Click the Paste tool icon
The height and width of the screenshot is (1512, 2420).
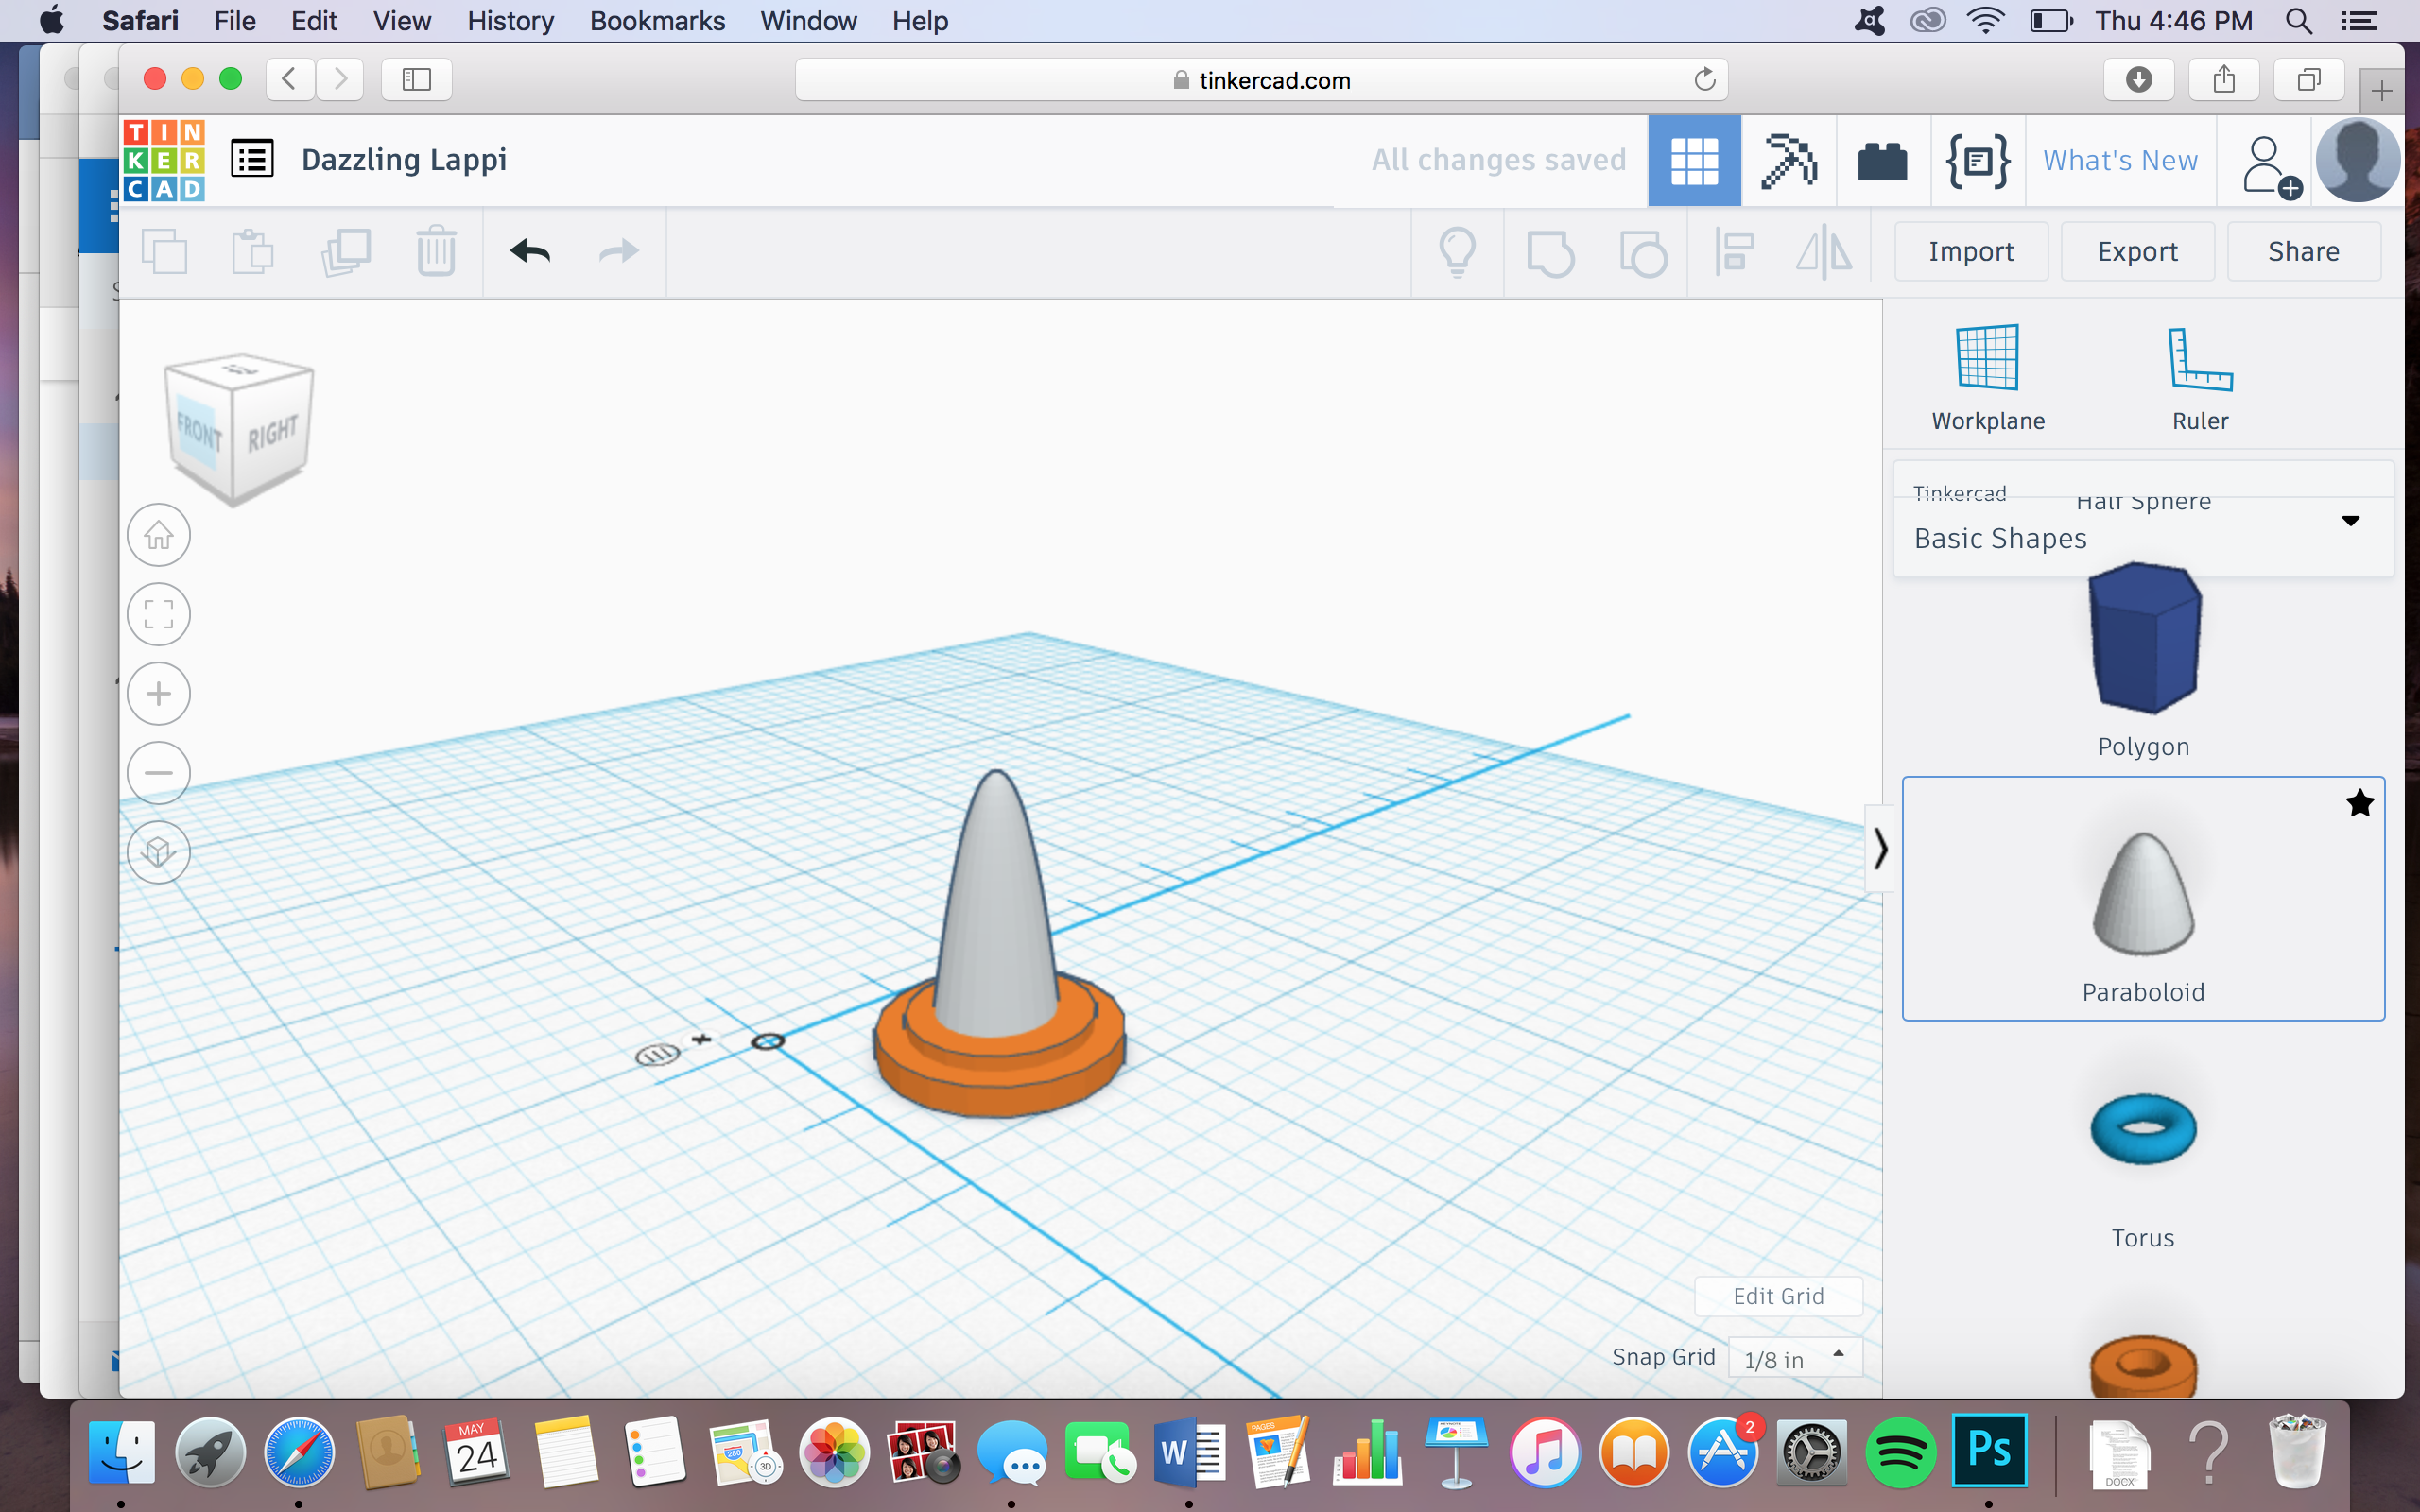point(253,251)
